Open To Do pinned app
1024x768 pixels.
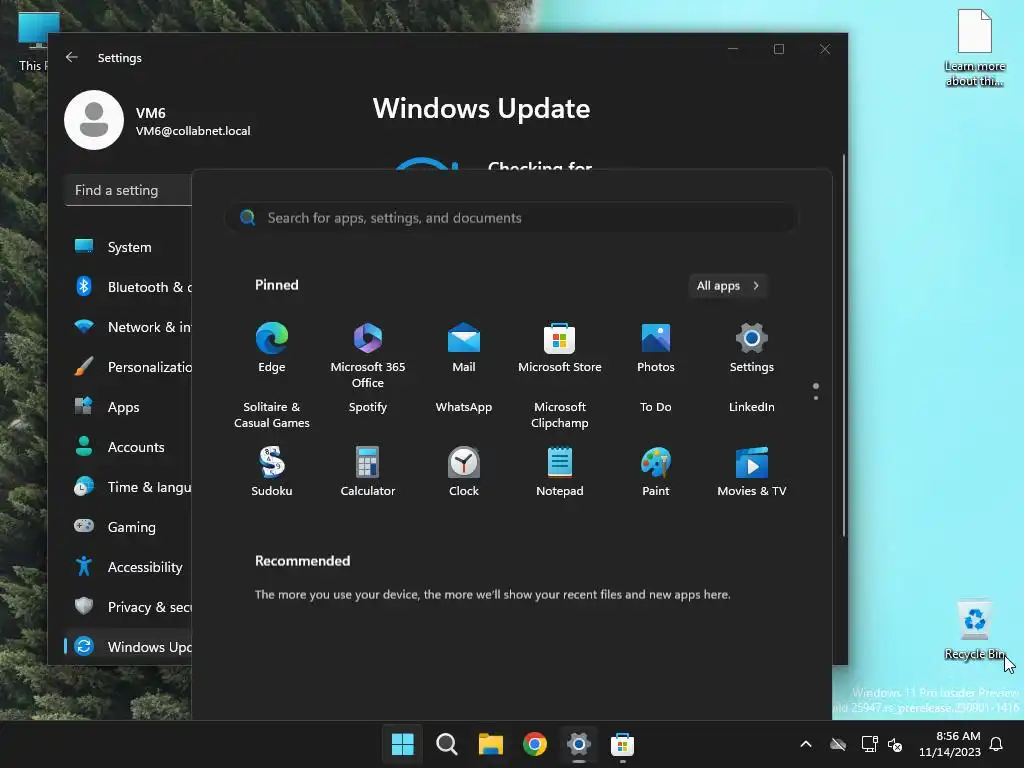coord(656,407)
